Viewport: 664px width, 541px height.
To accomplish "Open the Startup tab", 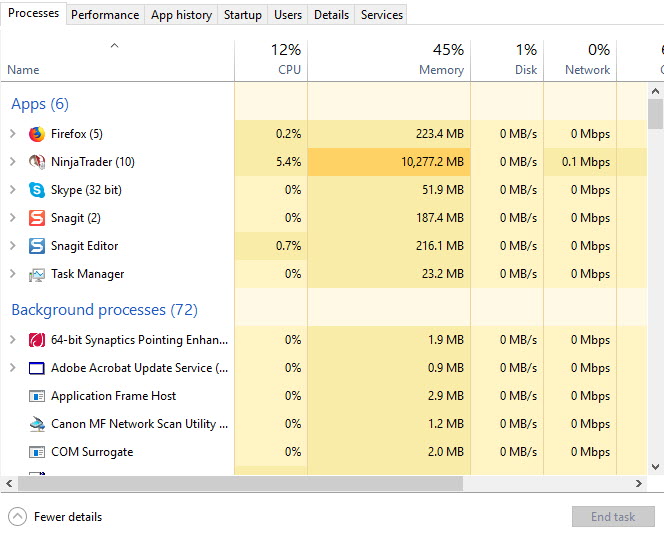I will tap(243, 15).
